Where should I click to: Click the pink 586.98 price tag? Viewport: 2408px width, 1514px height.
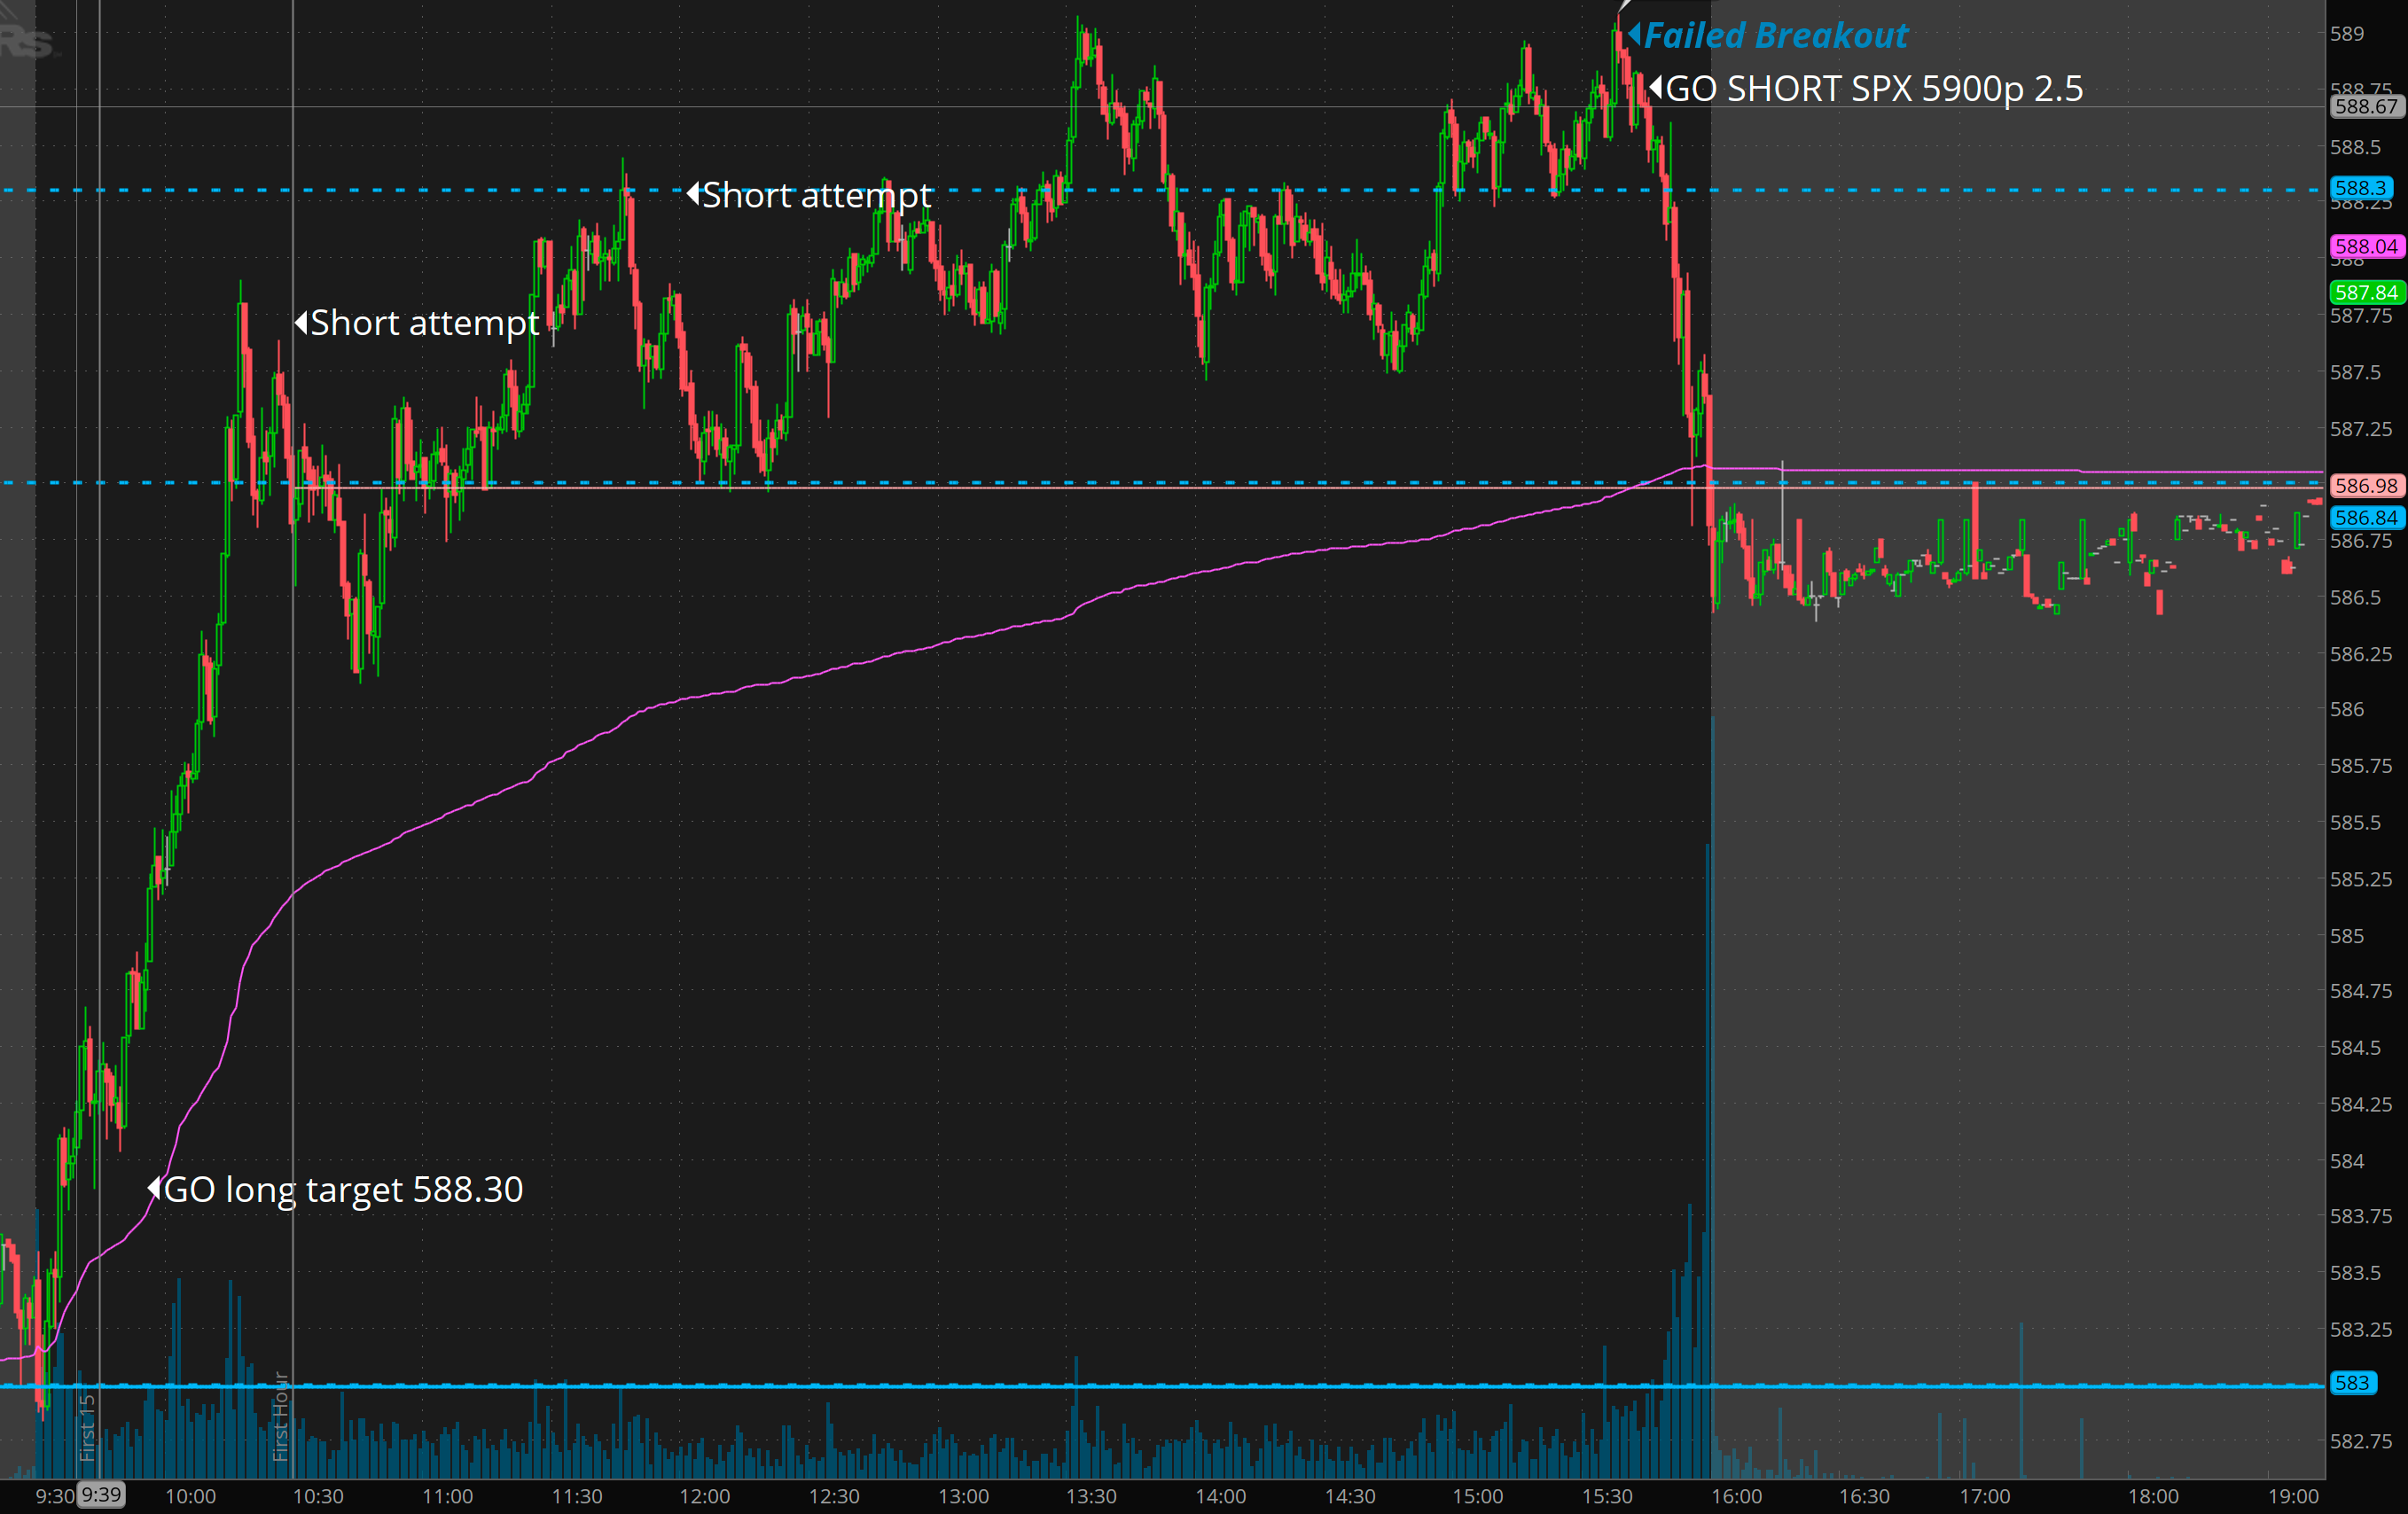tap(2366, 485)
